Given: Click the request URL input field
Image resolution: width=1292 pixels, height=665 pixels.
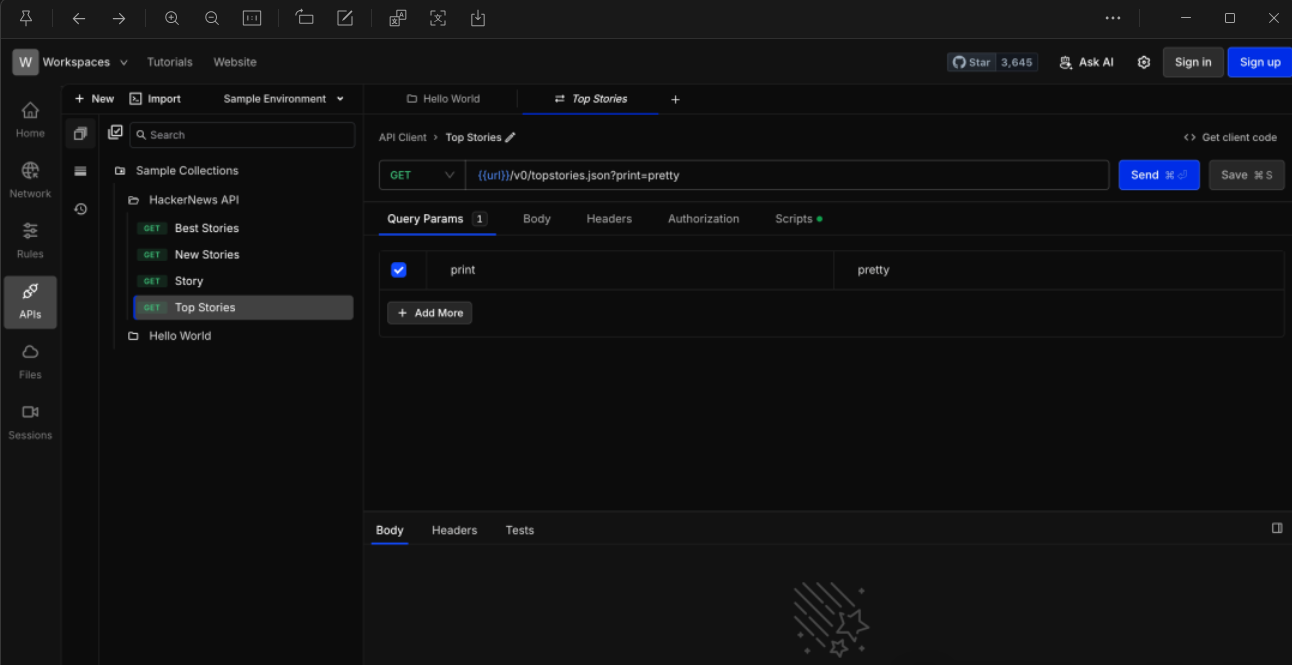Looking at the screenshot, I should [787, 175].
